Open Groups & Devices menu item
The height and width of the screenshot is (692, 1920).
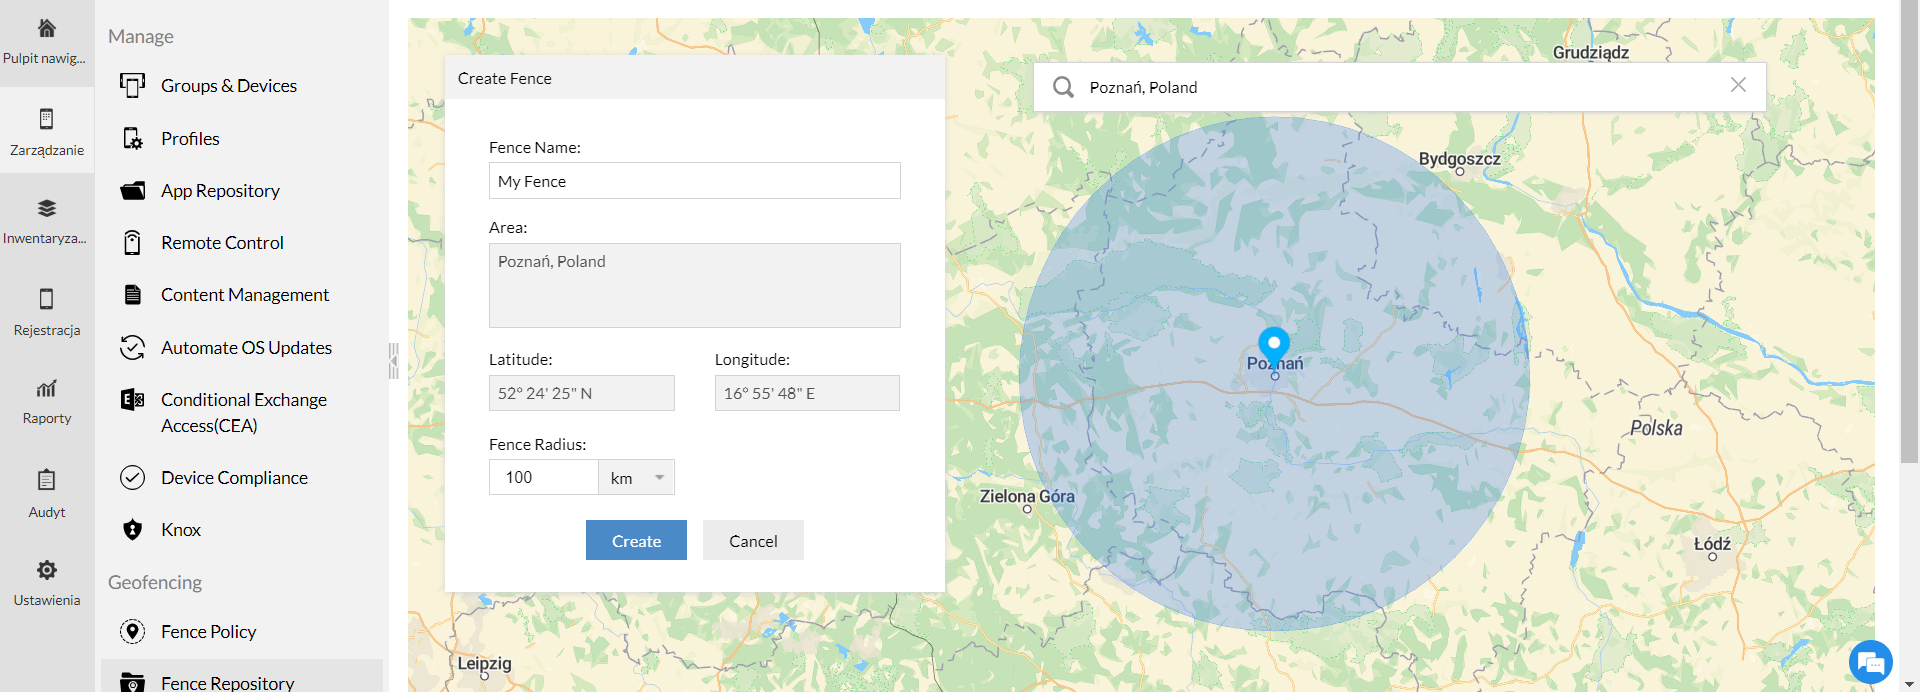point(228,86)
